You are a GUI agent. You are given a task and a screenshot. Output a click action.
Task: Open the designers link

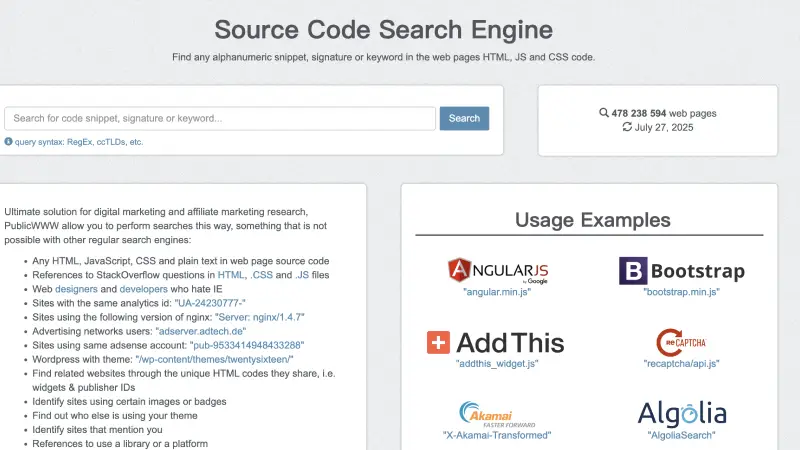point(76,289)
